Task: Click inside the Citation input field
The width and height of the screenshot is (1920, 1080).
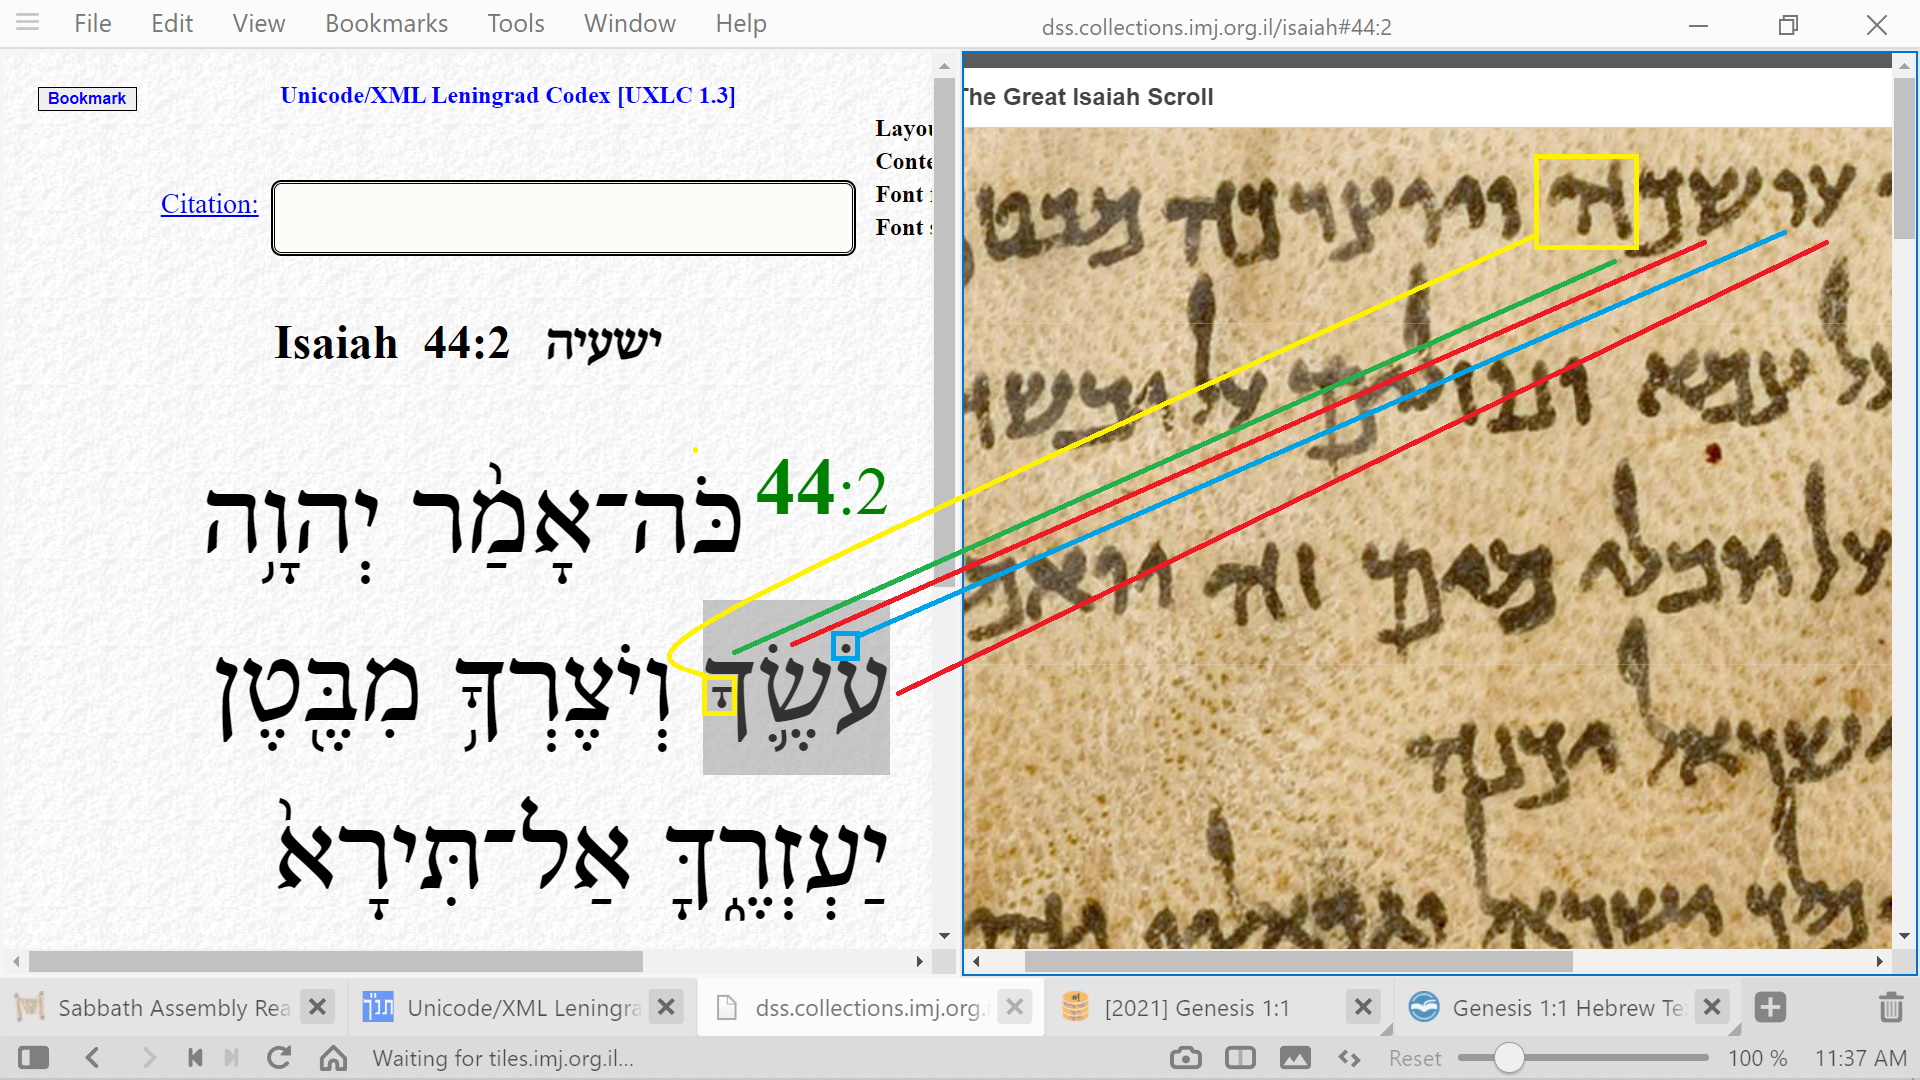Action: (563, 218)
